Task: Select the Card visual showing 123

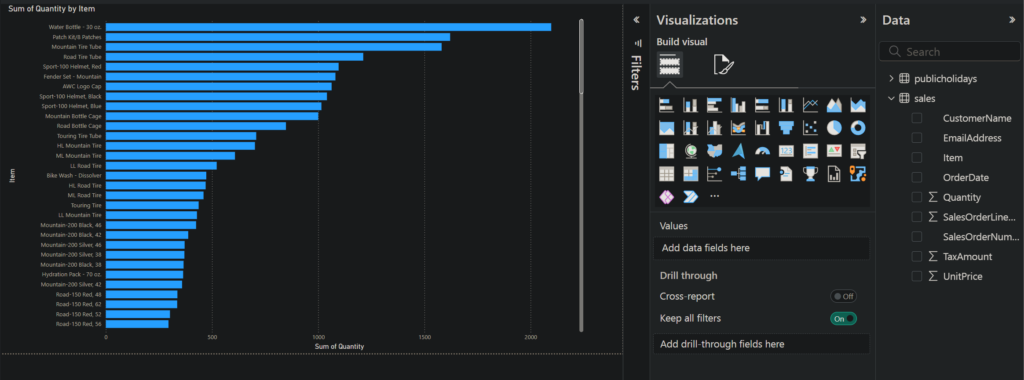Action: (786, 151)
